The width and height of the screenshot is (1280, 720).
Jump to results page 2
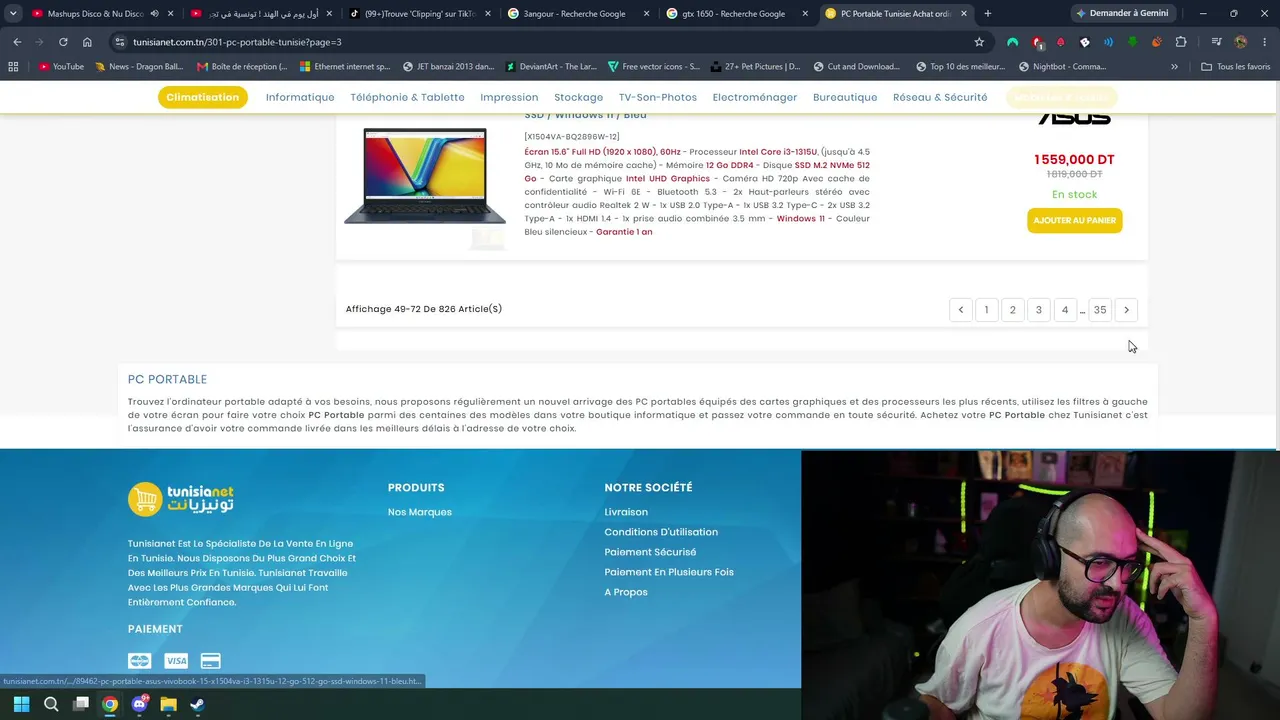tap(1012, 310)
